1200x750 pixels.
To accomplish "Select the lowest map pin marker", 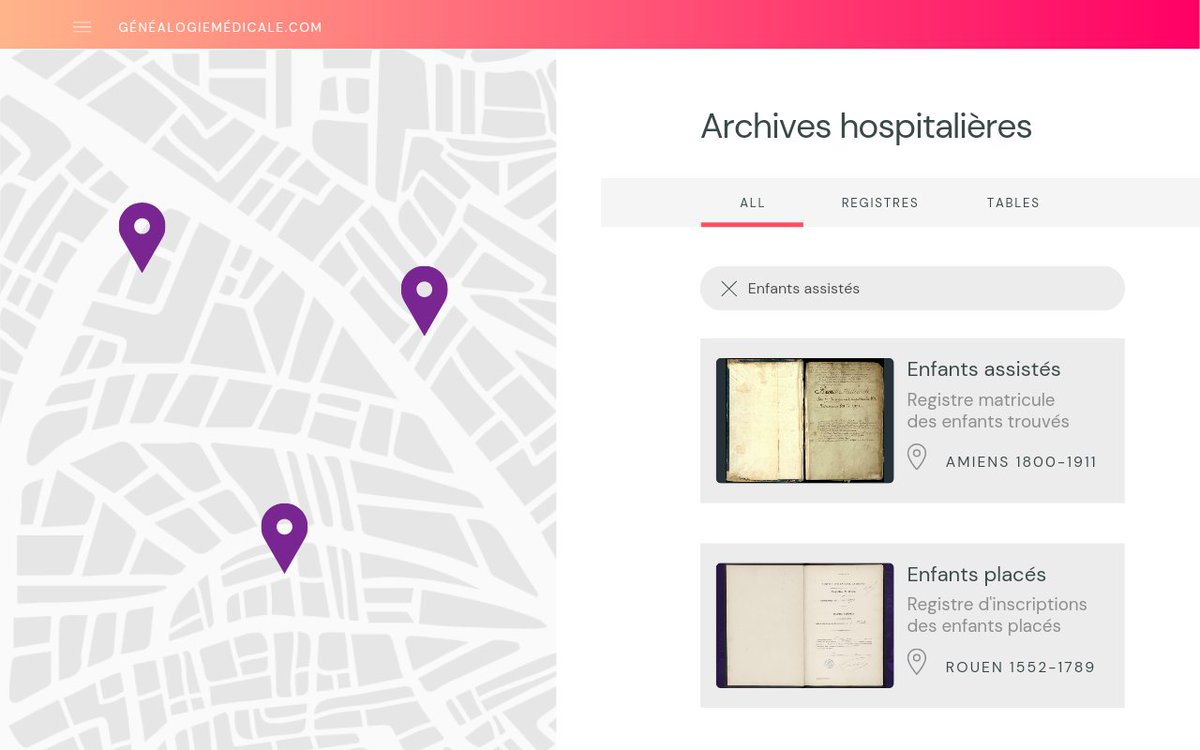I will coord(284,530).
